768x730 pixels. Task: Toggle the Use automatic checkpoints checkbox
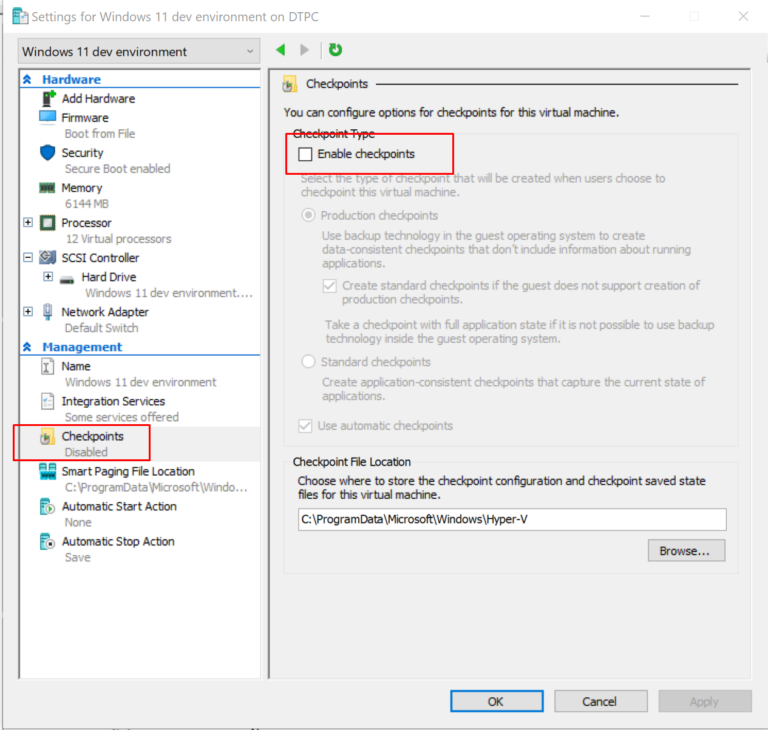(x=305, y=426)
